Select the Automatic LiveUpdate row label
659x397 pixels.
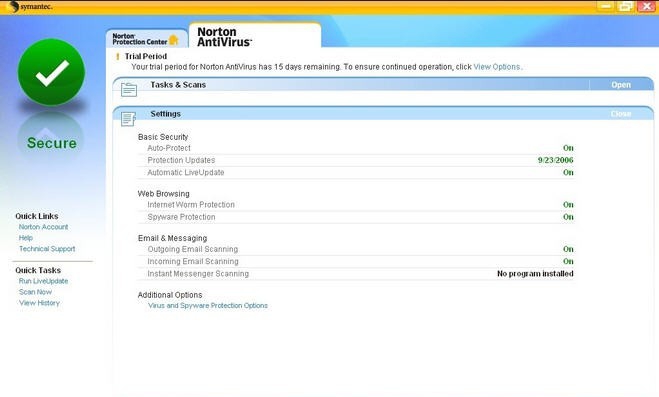[x=186, y=172]
